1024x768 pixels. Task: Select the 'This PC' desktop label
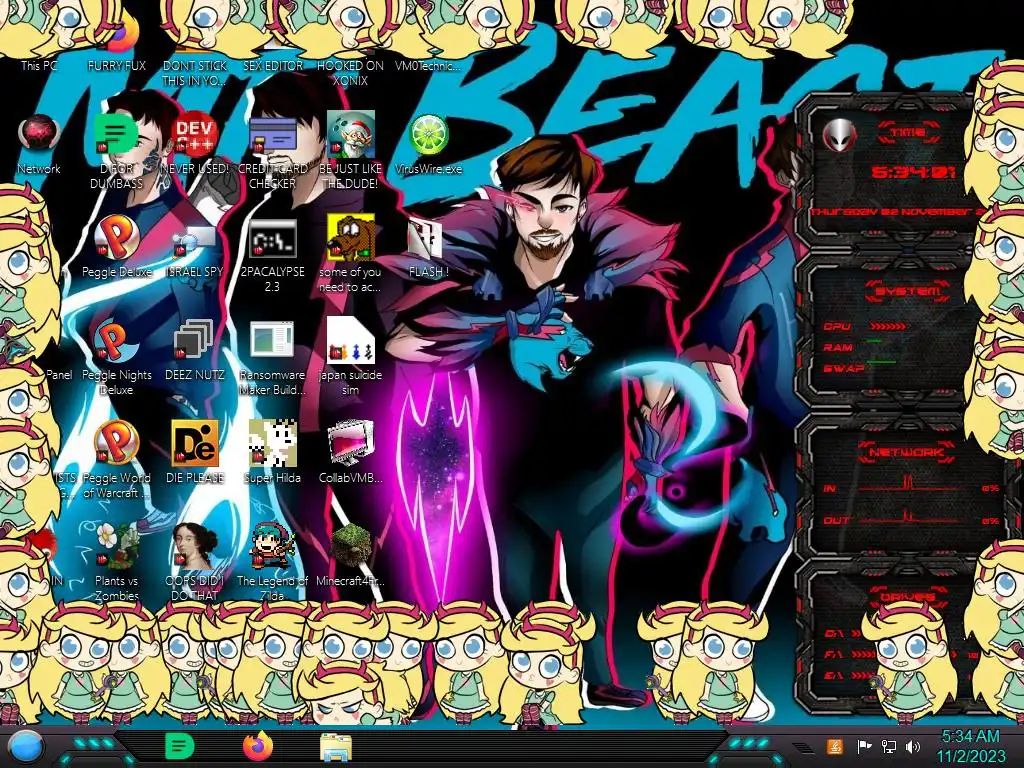(39, 65)
